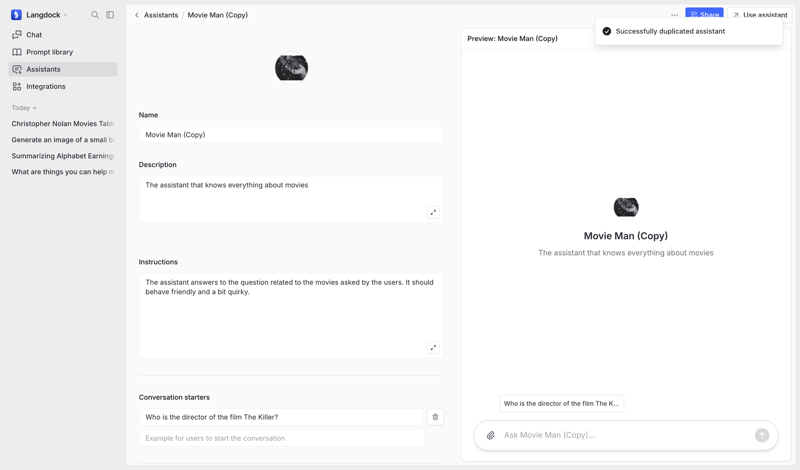Click the Successfully duplicated assistant notification
Viewport: 800px width, 470px height.
coord(688,31)
